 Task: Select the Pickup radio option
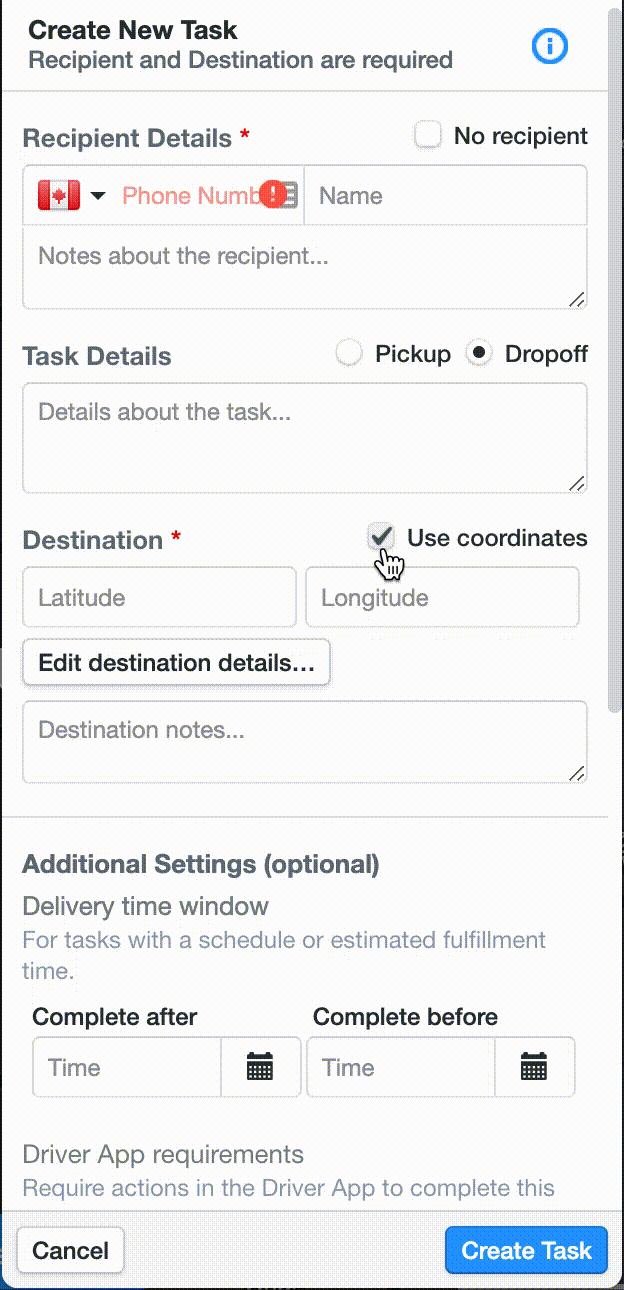pyautogui.click(x=348, y=353)
